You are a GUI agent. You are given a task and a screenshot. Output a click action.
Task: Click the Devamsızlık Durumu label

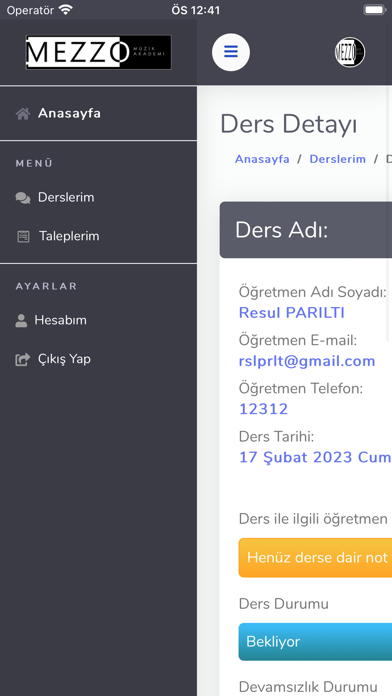(x=308, y=687)
